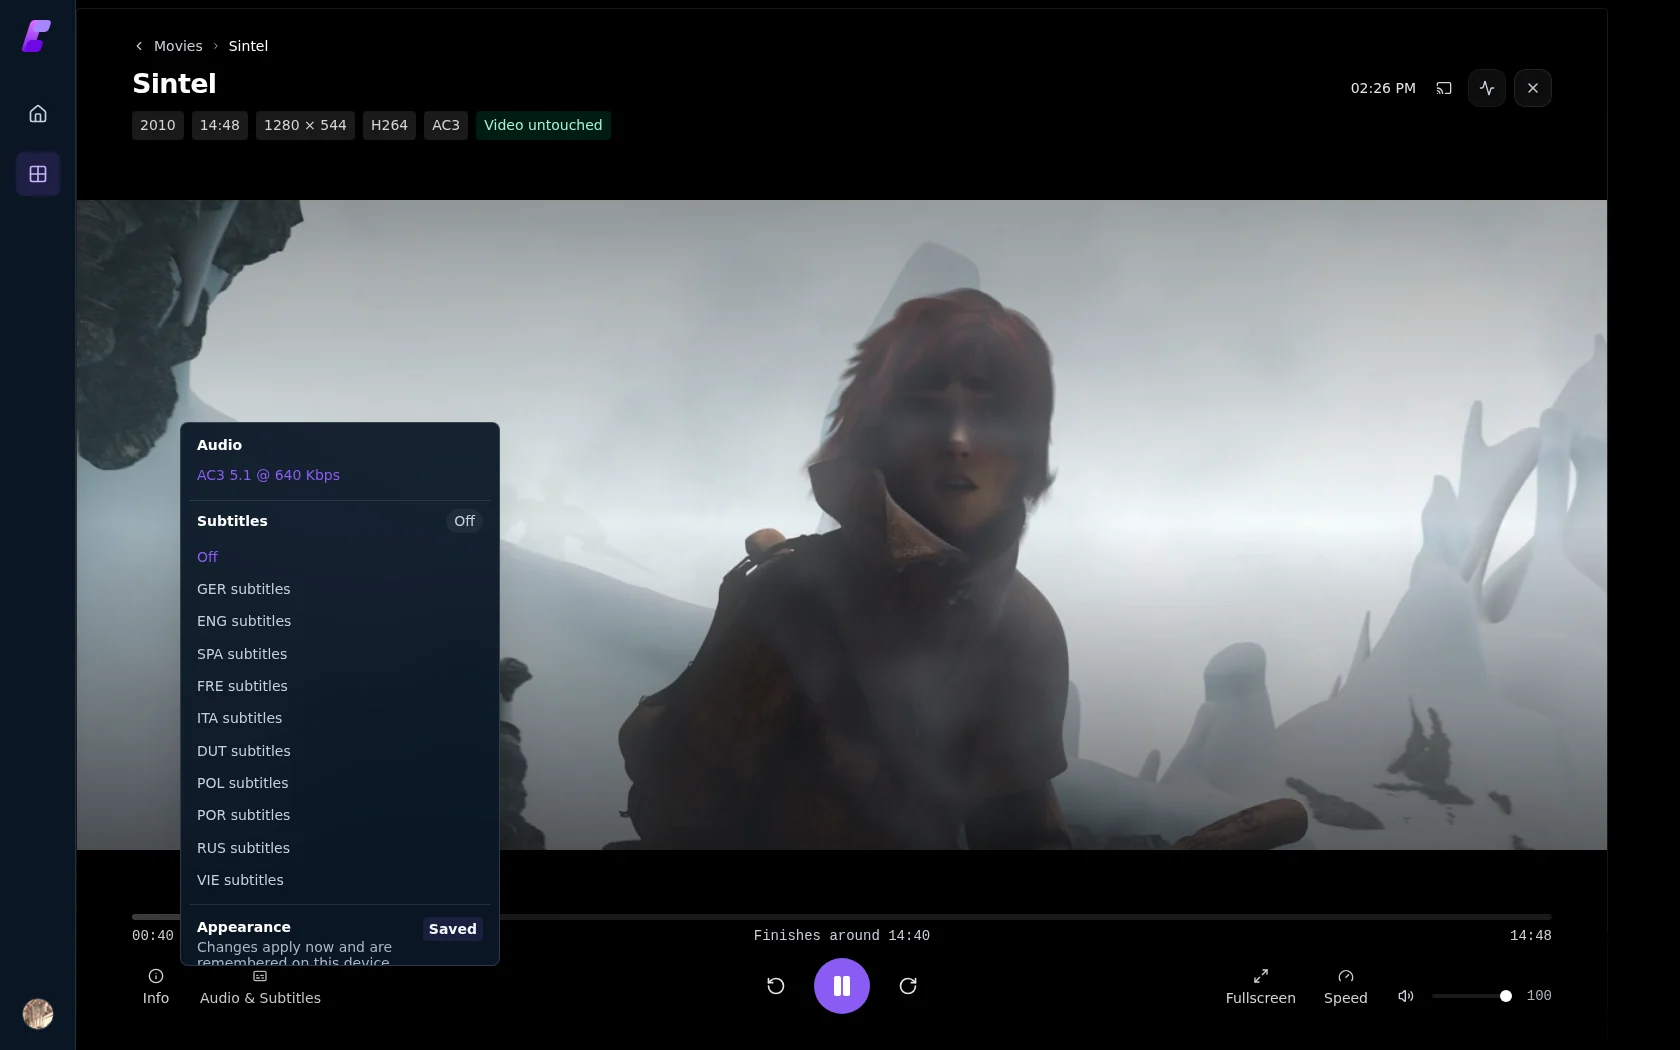Image resolution: width=1680 pixels, height=1050 pixels.
Task: Open the Libraries grid icon in sidebar
Action: point(38,174)
